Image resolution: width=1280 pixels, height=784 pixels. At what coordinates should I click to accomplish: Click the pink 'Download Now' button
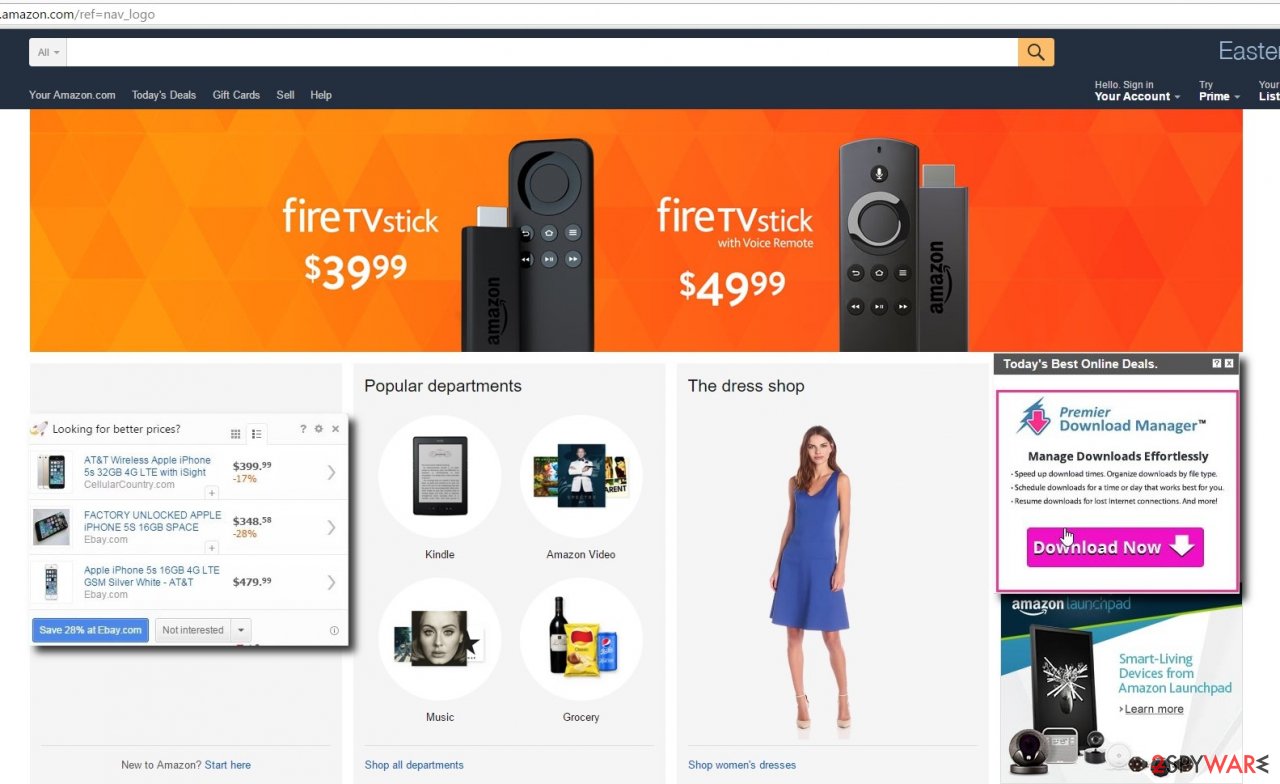[1115, 547]
